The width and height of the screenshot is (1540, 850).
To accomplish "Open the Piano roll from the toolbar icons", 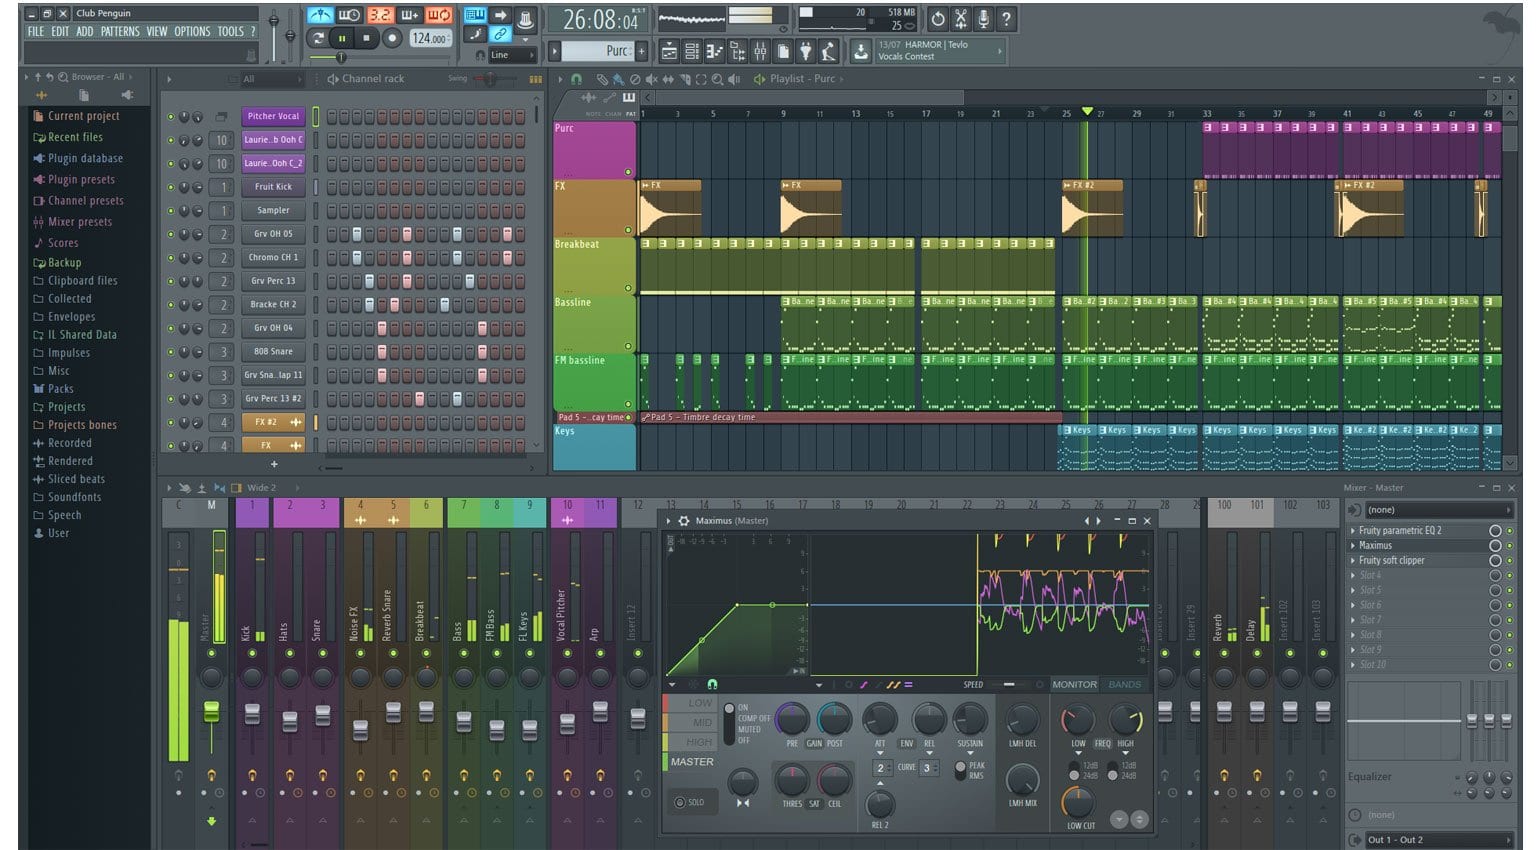I will click(x=712, y=51).
